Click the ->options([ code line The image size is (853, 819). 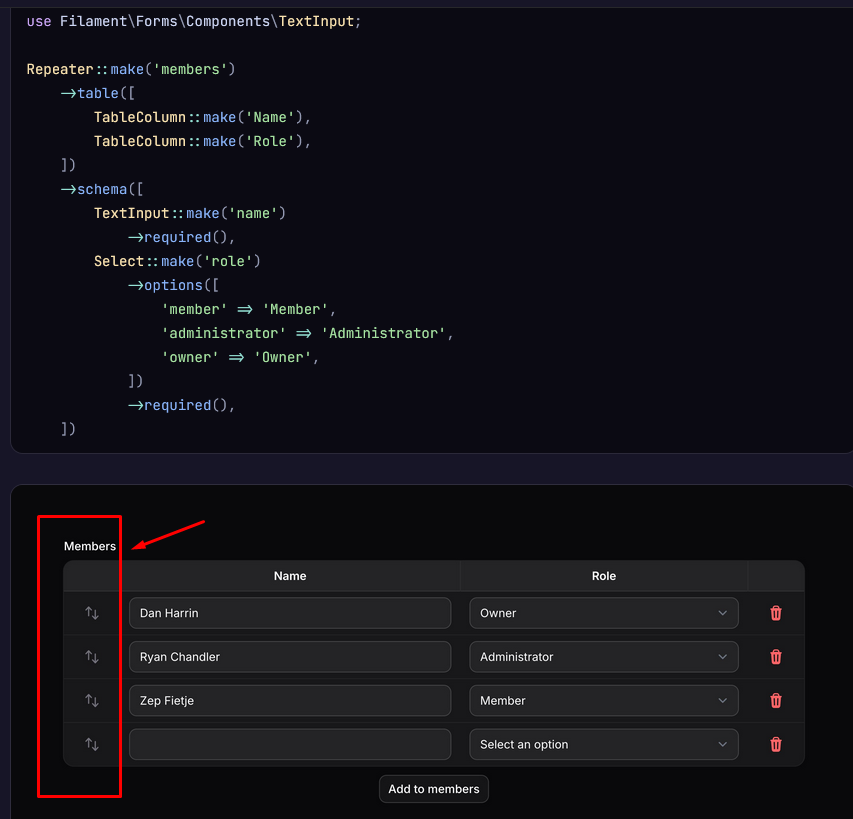click(x=173, y=286)
